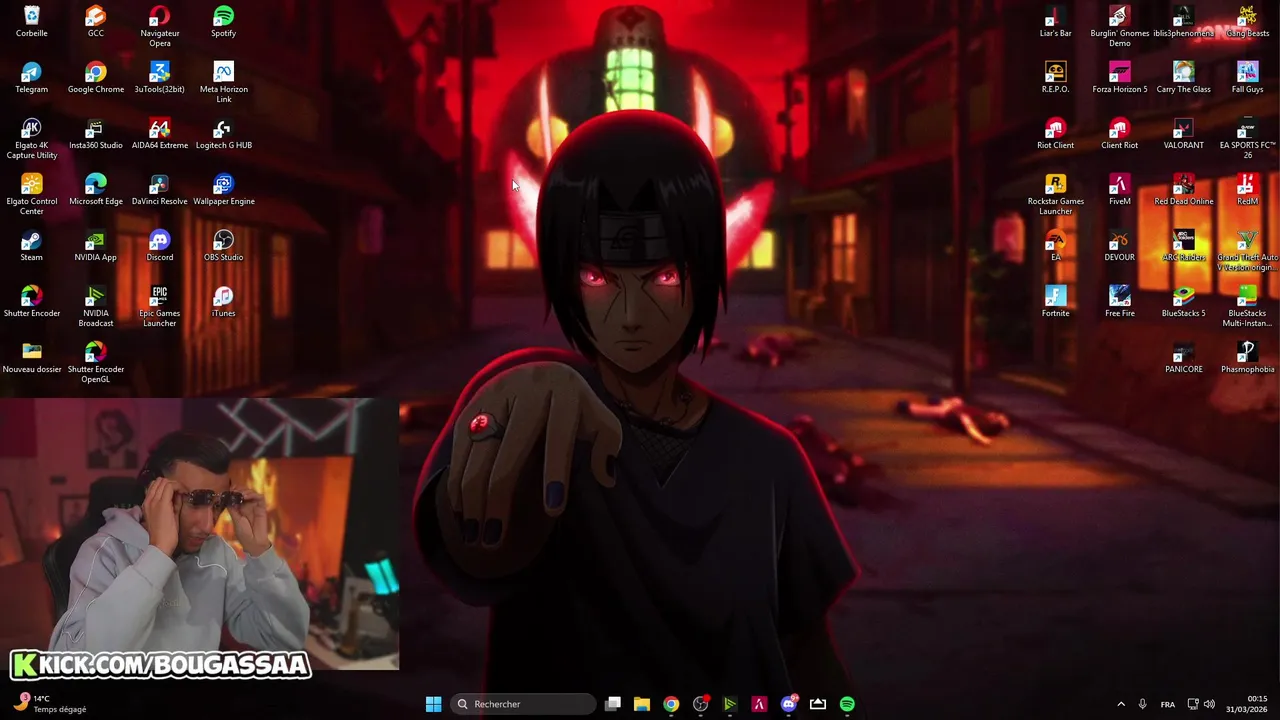Open the volume control in system tray
1280x720 pixels.
pos(1209,704)
